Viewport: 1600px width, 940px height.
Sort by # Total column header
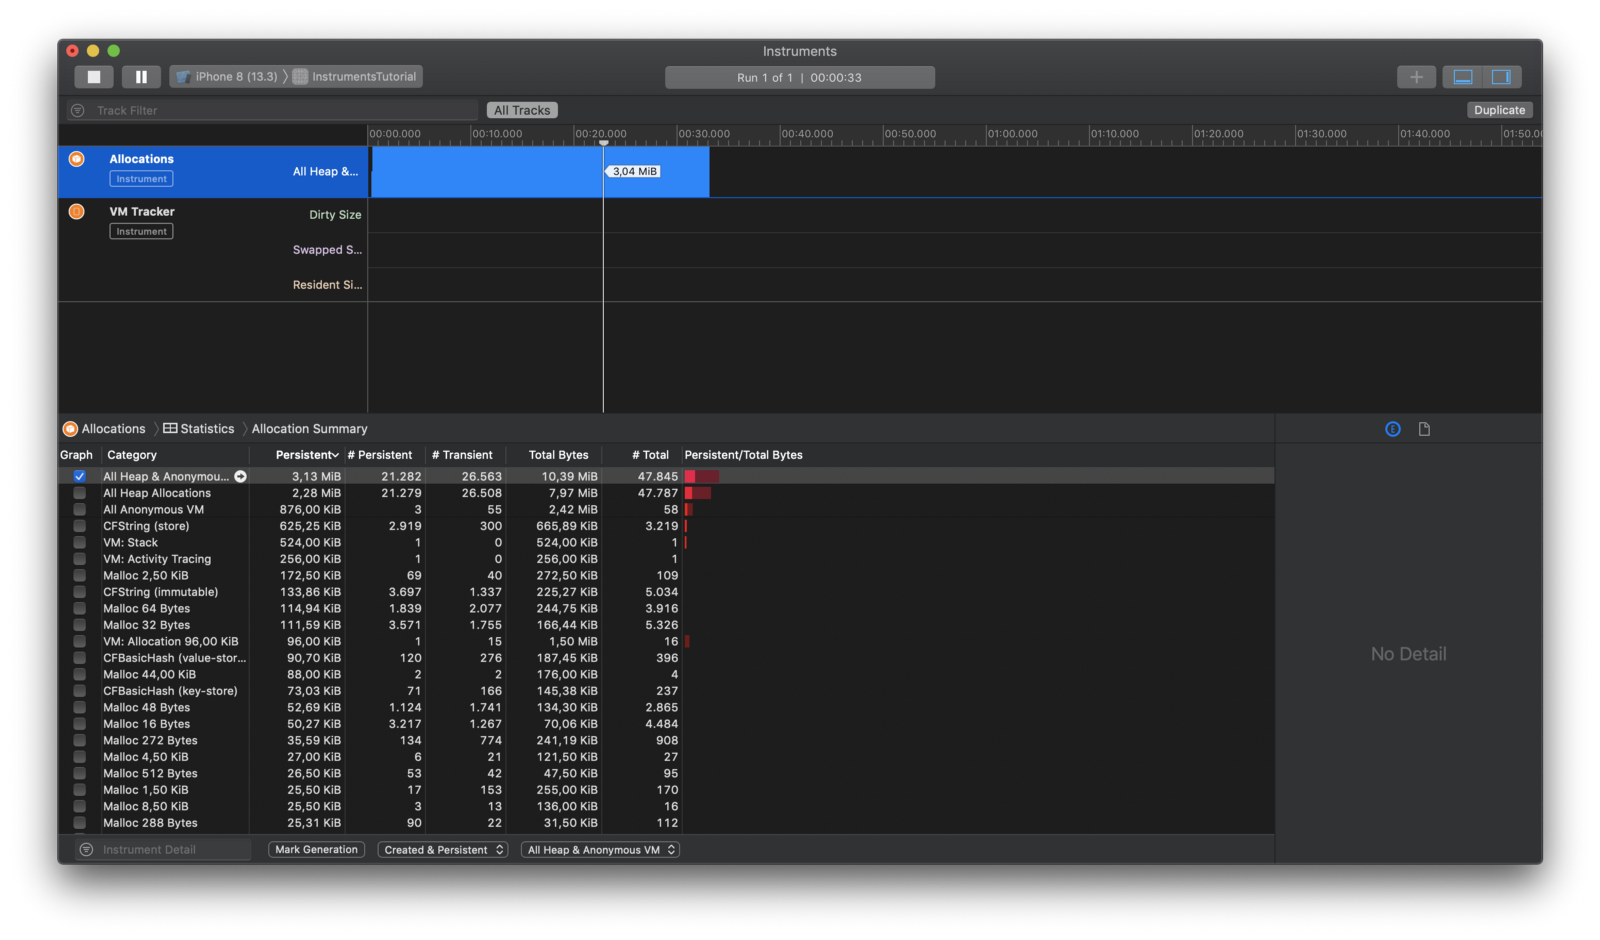click(x=643, y=455)
